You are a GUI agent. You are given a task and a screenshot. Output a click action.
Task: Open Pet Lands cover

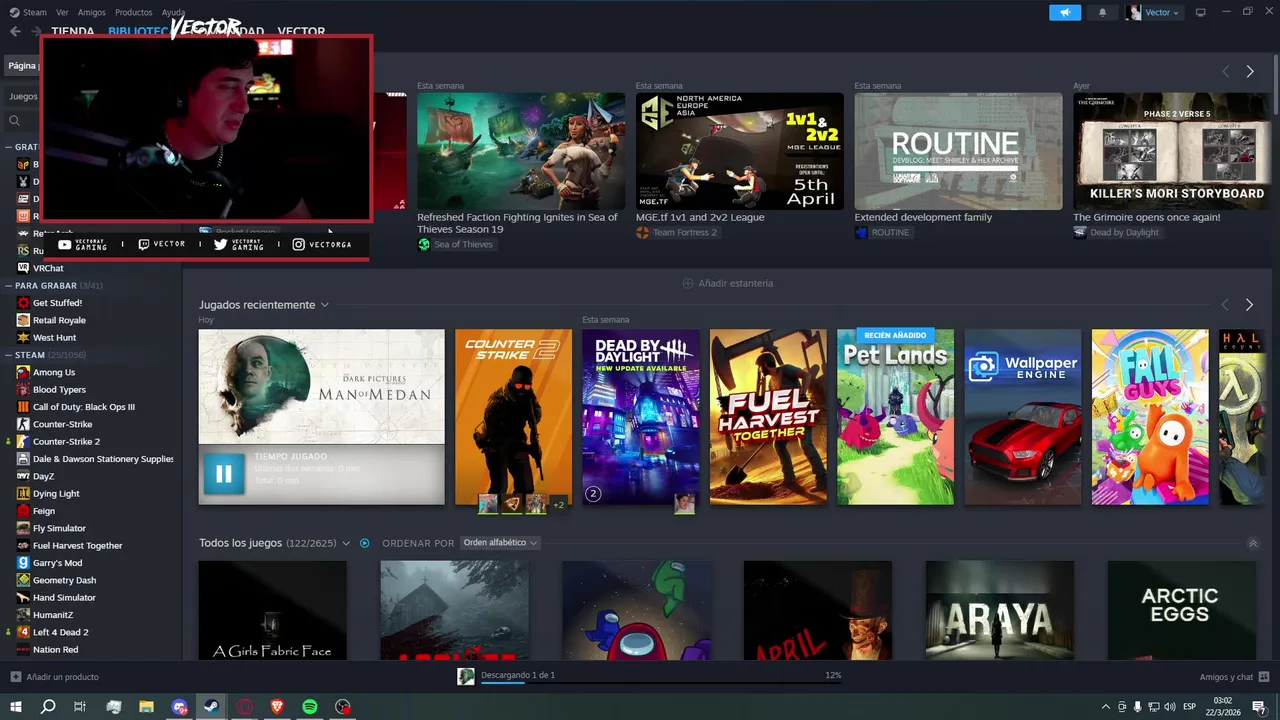(x=895, y=417)
